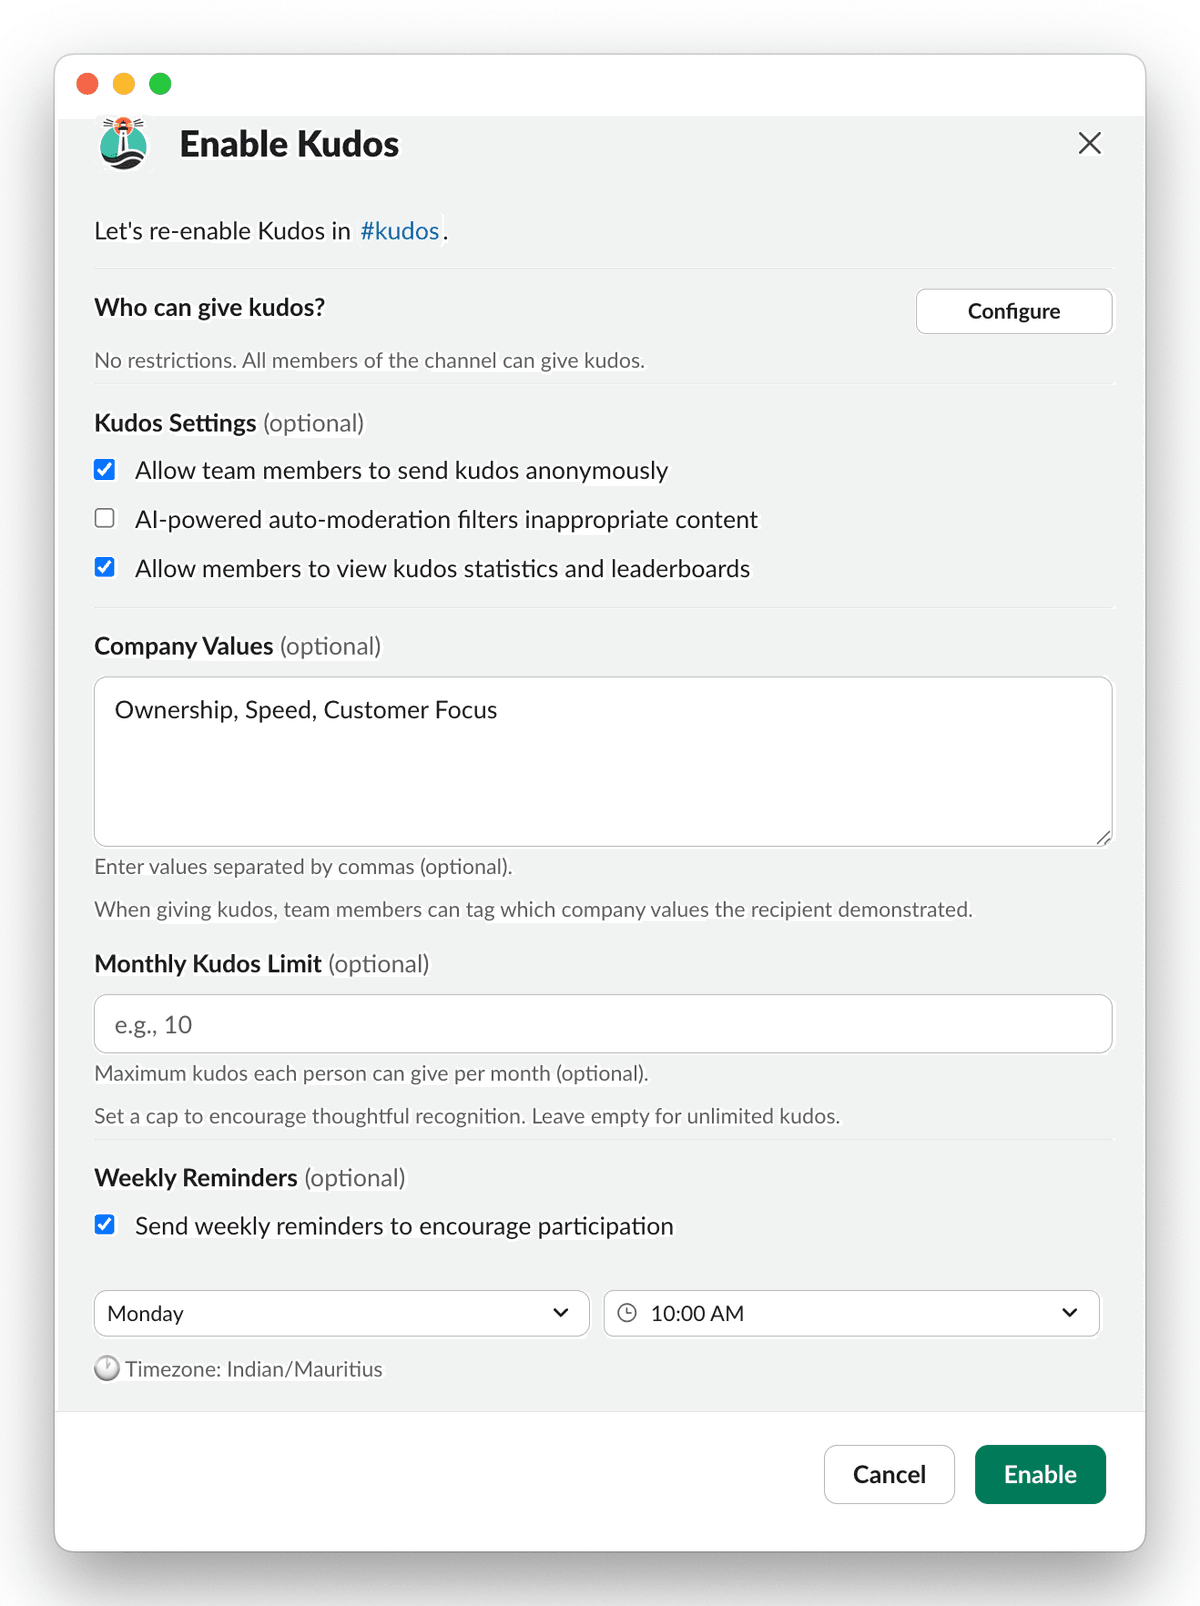Open the #kudos channel link
This screenshot has width=1200, height=1606.
[x=400, y=231]
